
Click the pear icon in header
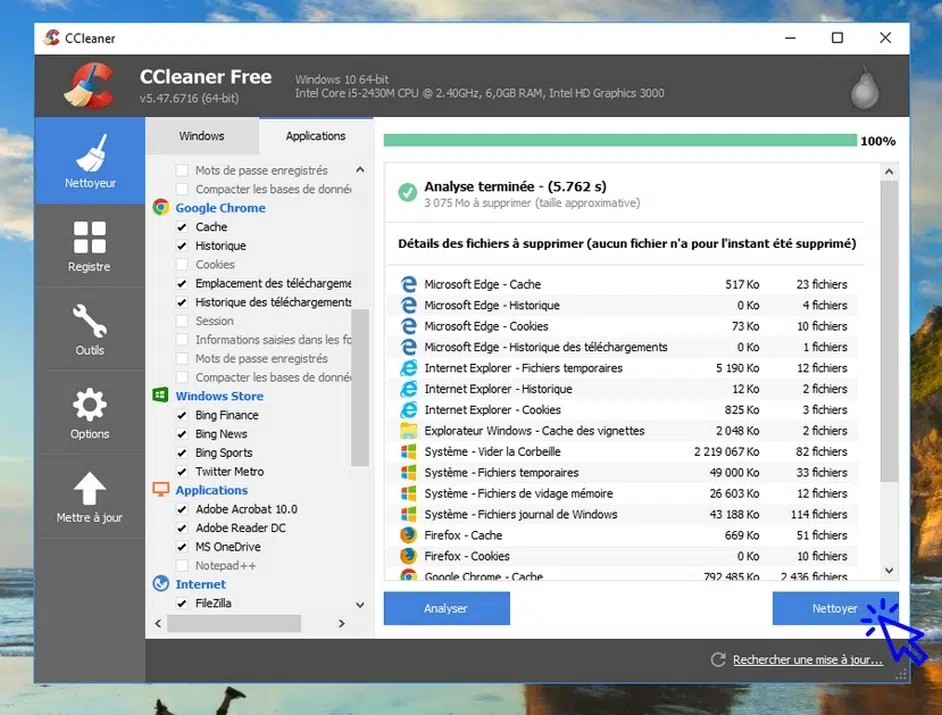click(x=865, y=89)
